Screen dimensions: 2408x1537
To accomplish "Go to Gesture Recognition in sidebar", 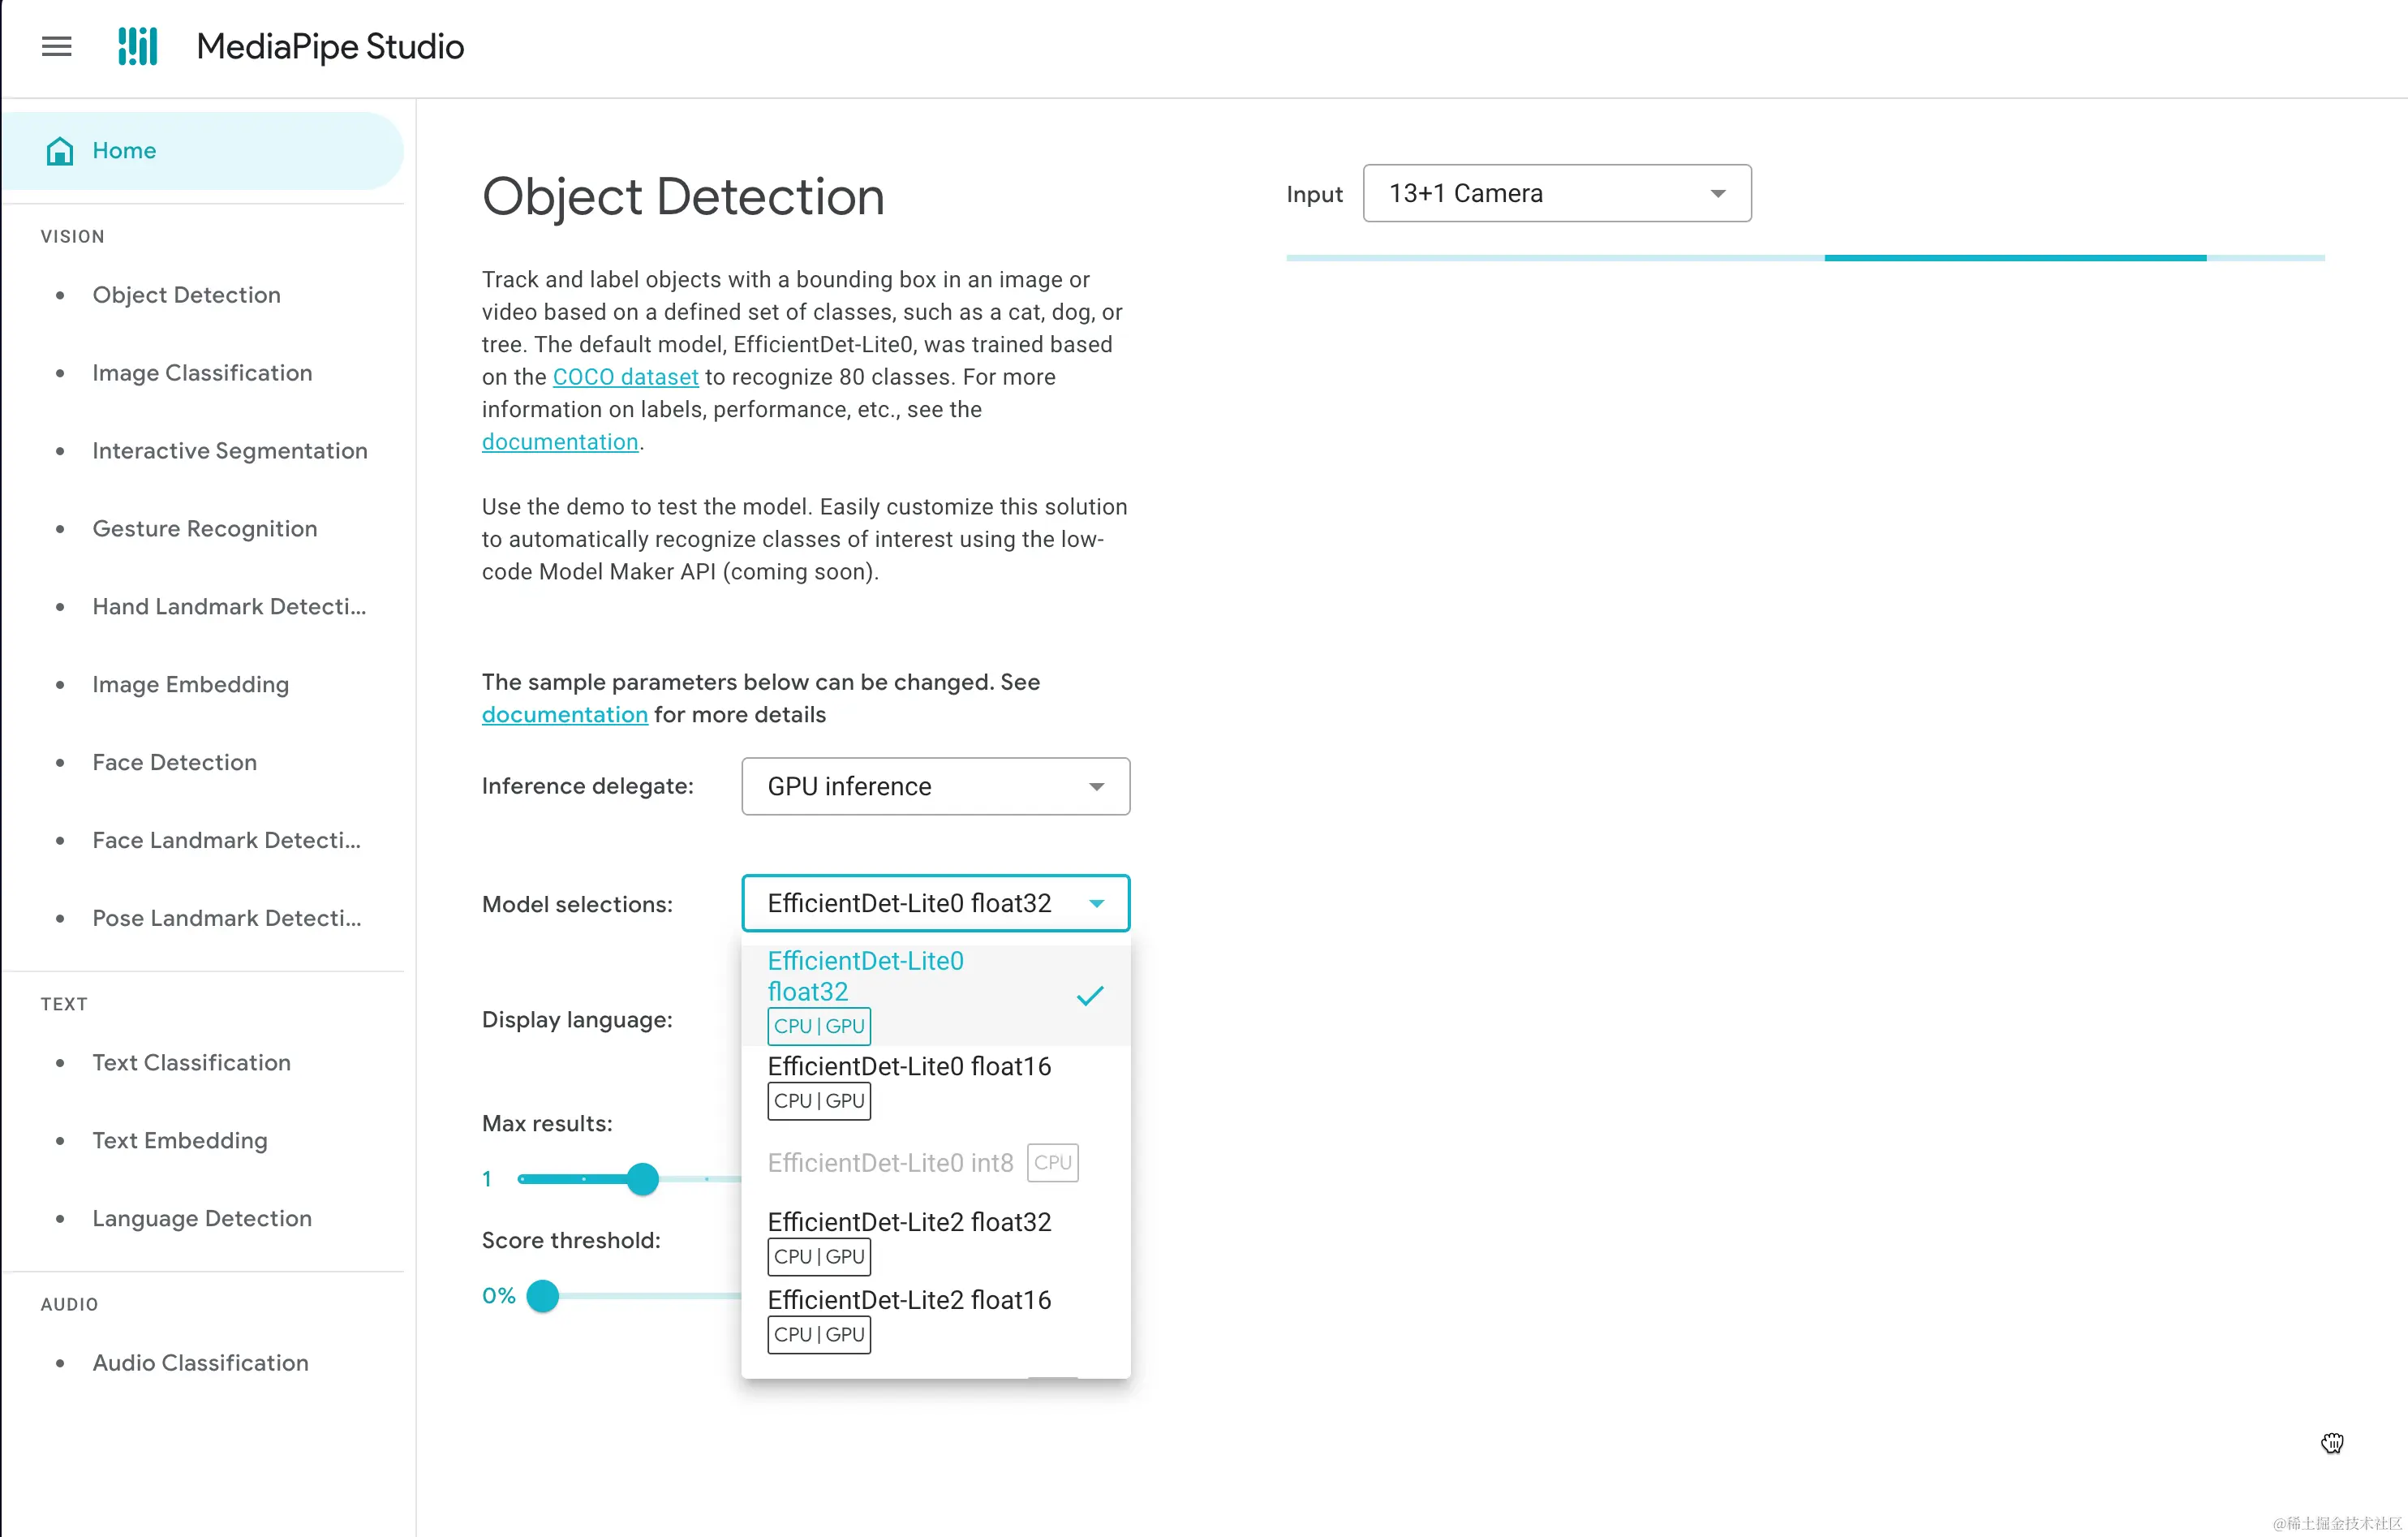I will point(204,529).
